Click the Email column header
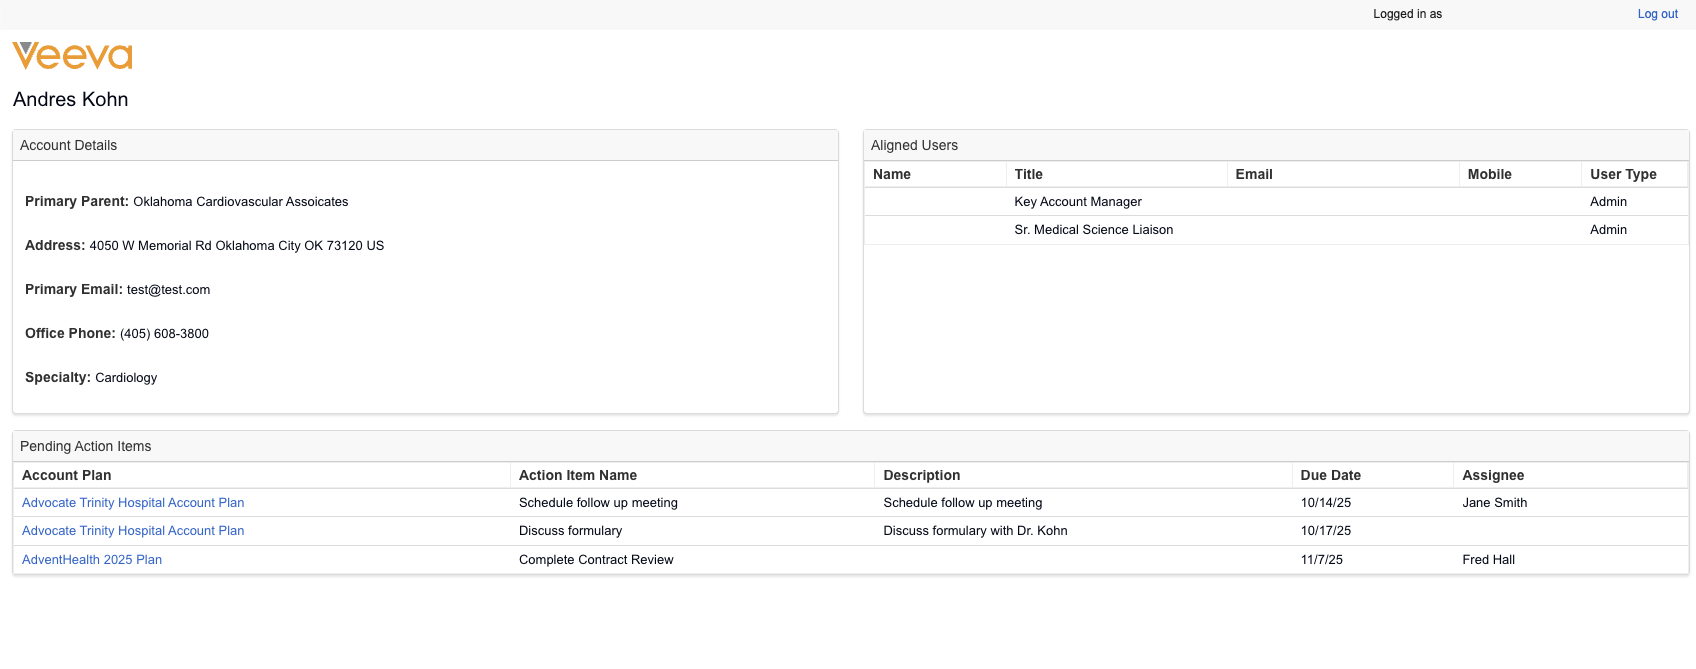The image size is (1696, 669). (1254, 174)
